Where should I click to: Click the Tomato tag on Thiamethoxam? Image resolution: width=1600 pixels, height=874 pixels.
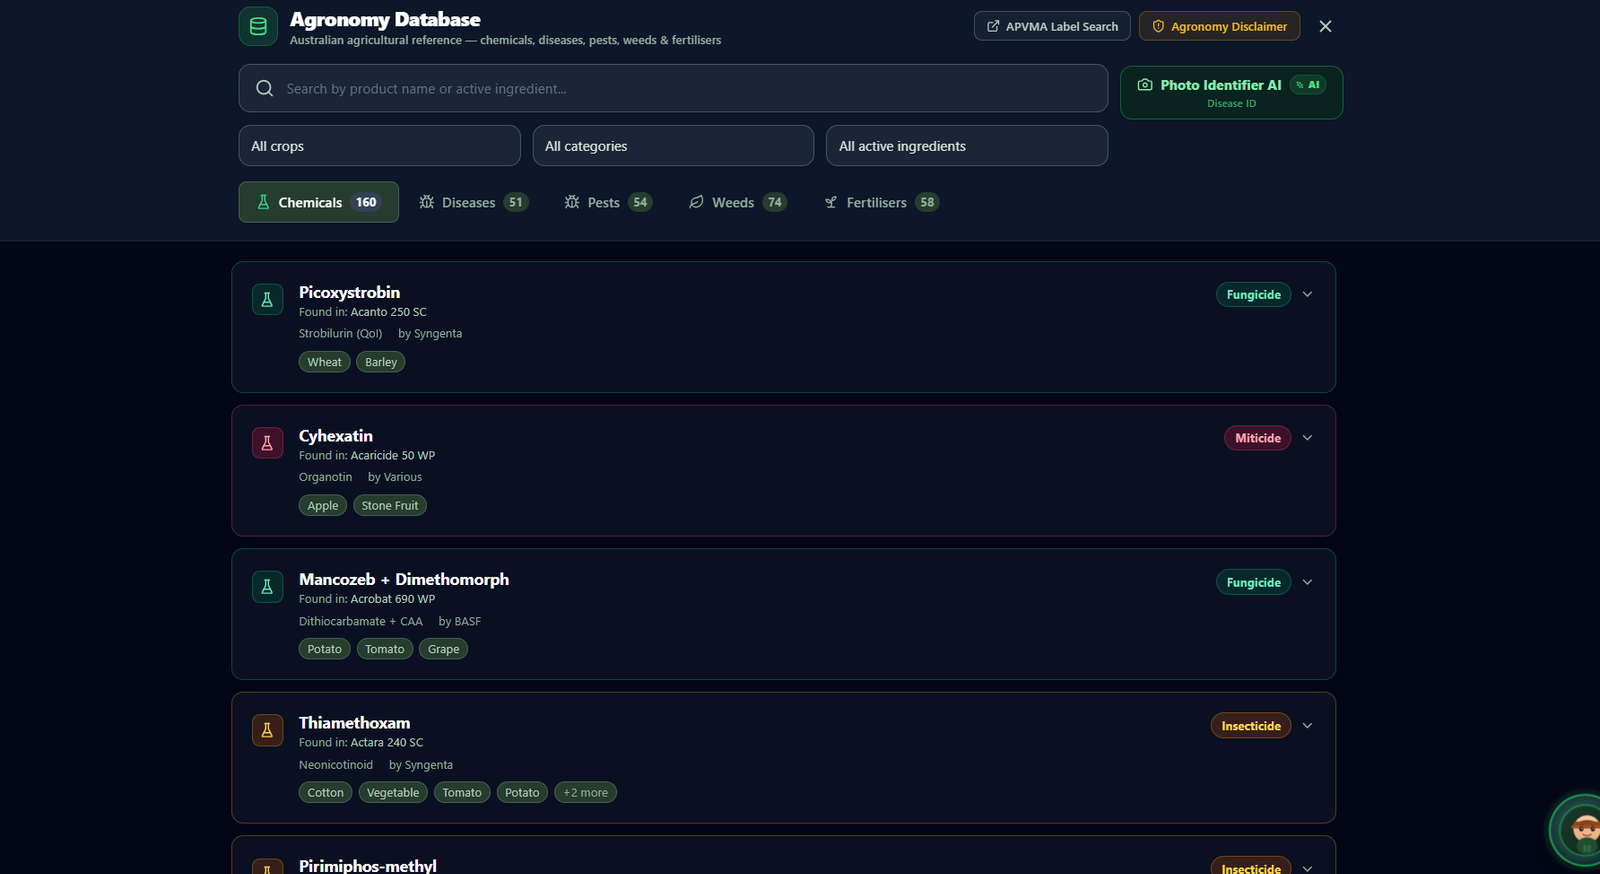coord(462,793)
